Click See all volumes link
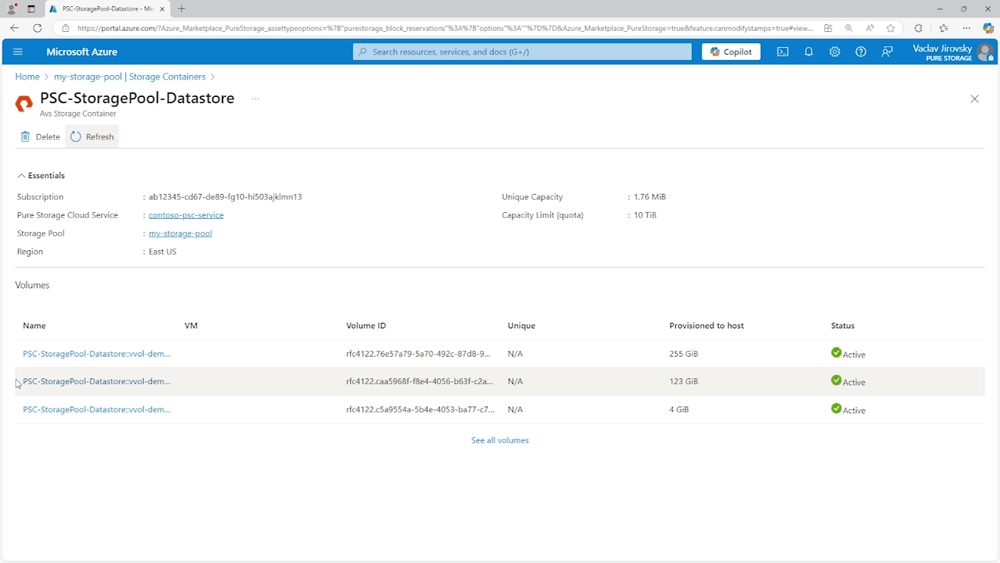Screen dimensions: 1000x563 [500, 440]
